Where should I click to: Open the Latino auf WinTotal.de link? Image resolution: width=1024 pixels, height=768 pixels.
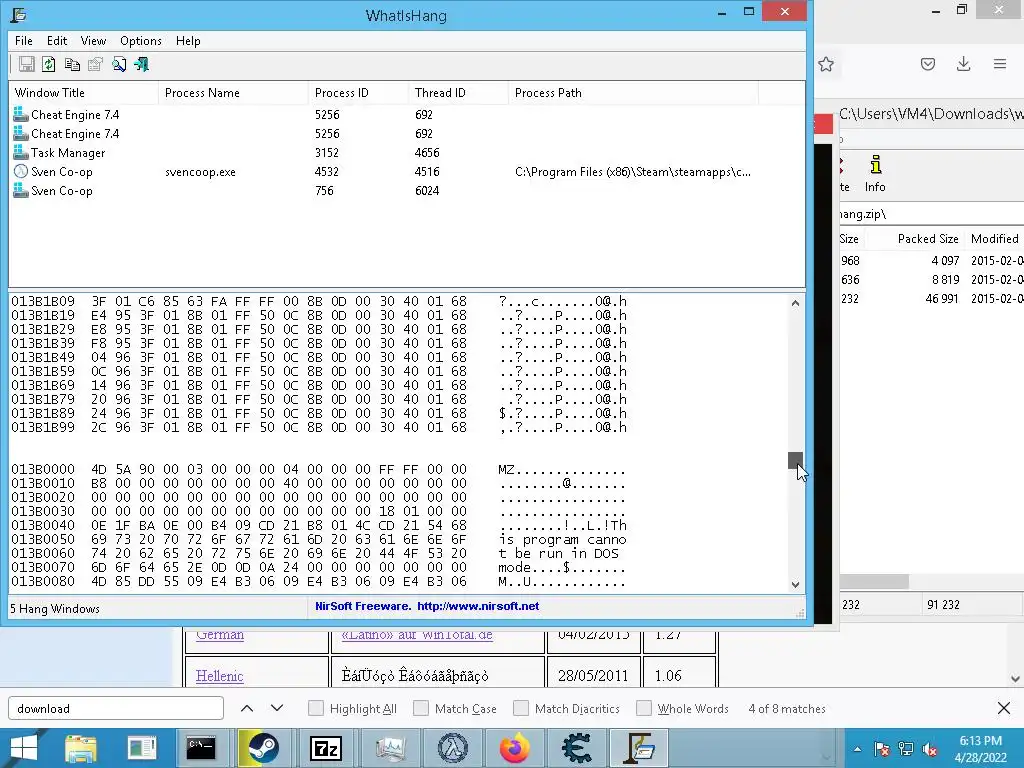click(417, 635)
